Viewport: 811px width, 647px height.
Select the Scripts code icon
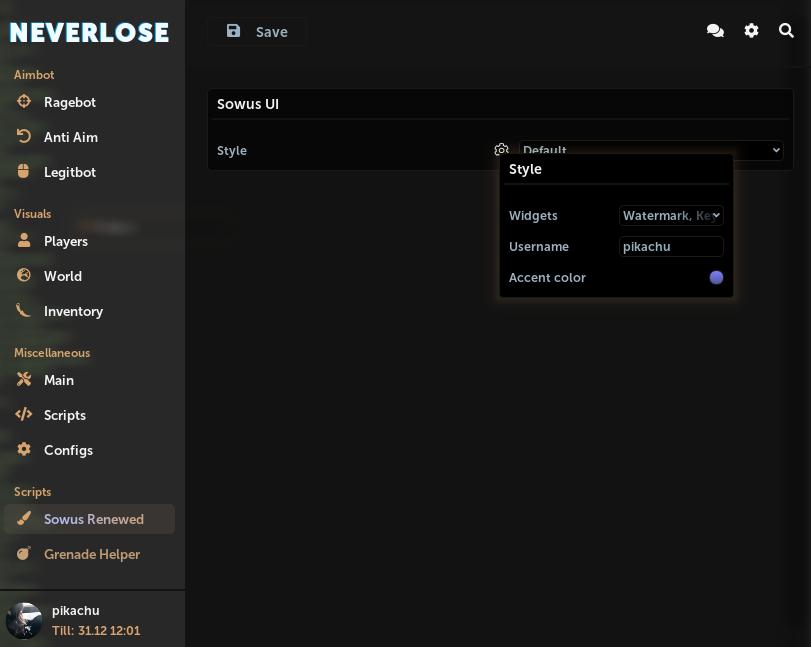24,414
